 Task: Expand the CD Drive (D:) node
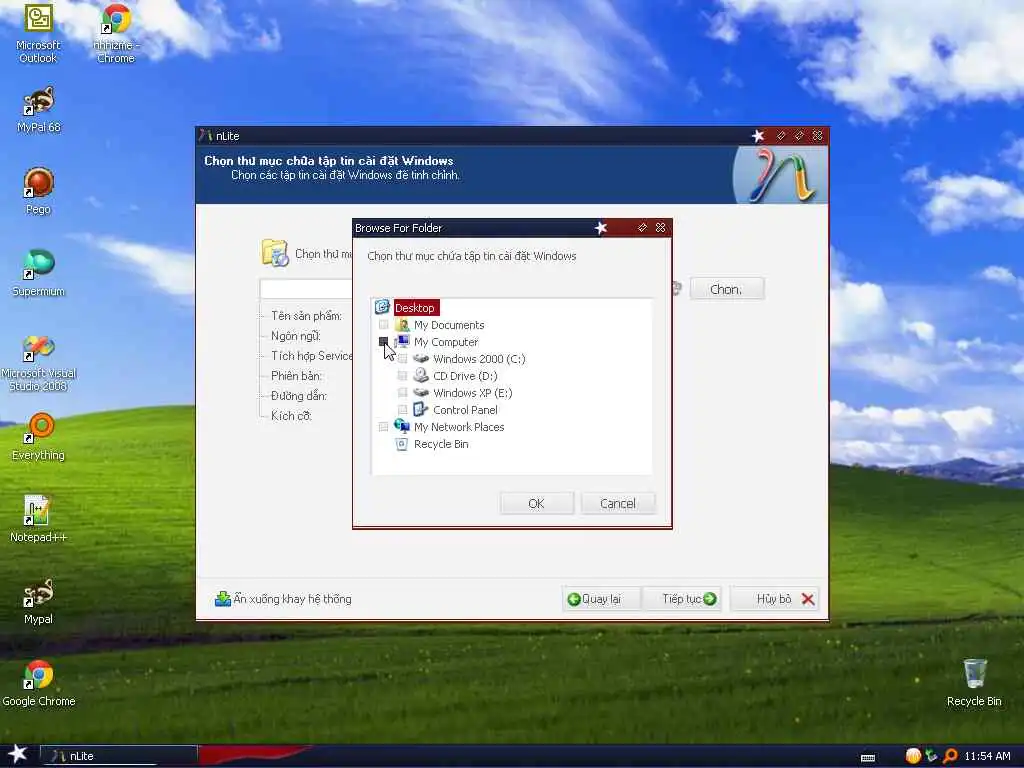tap(402, 376)
